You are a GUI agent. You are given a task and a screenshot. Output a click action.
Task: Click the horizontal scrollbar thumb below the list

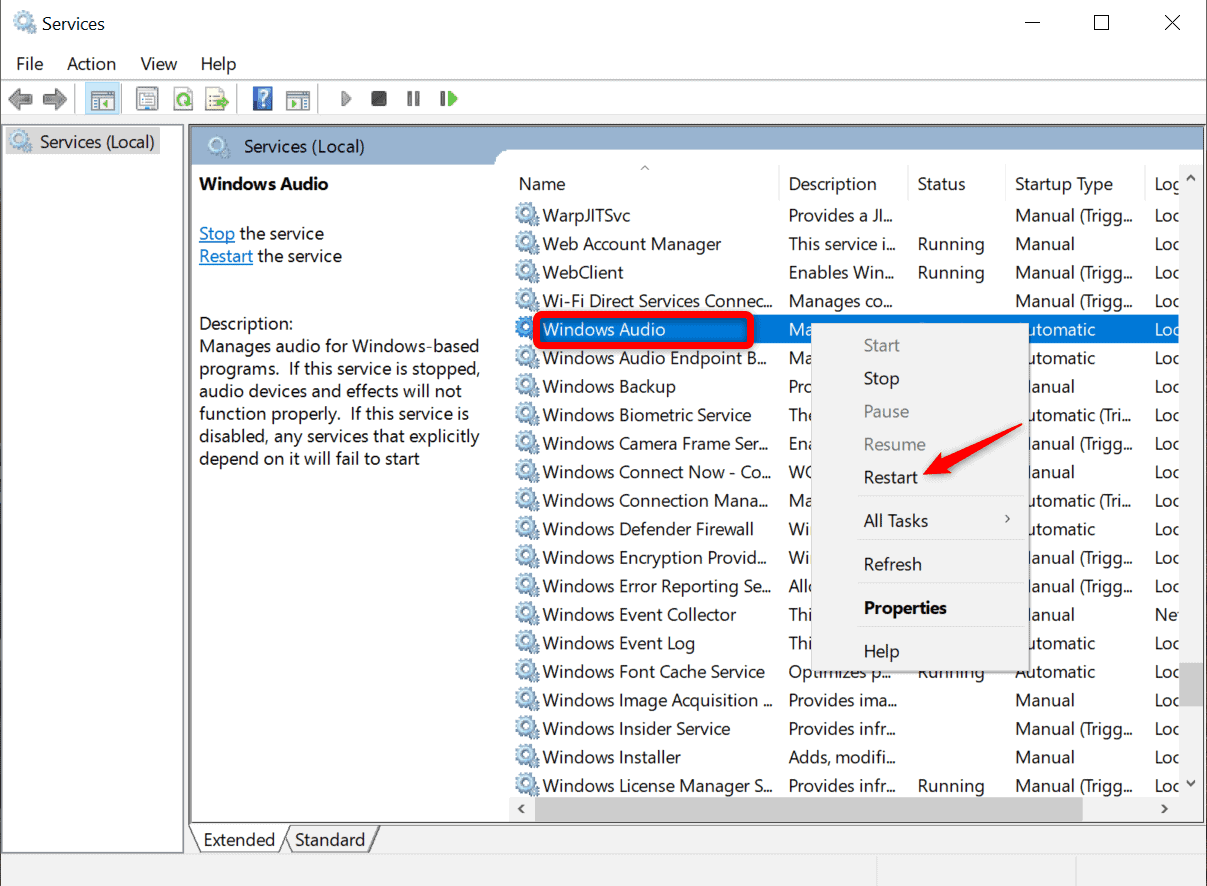coord(808,809)
